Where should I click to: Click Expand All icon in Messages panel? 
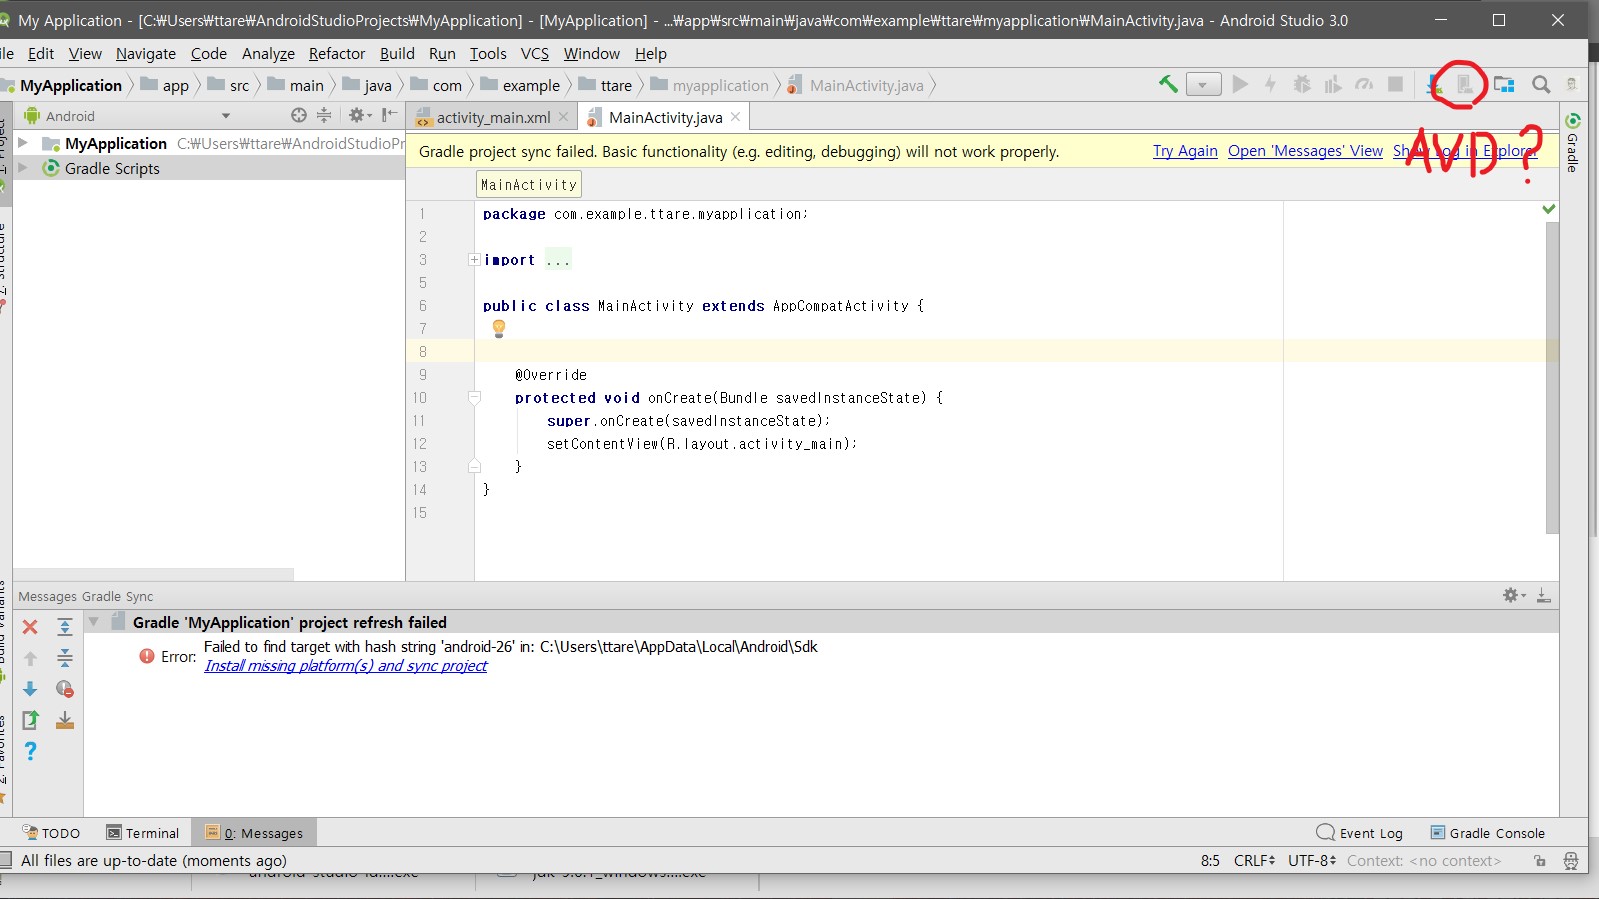65,627
